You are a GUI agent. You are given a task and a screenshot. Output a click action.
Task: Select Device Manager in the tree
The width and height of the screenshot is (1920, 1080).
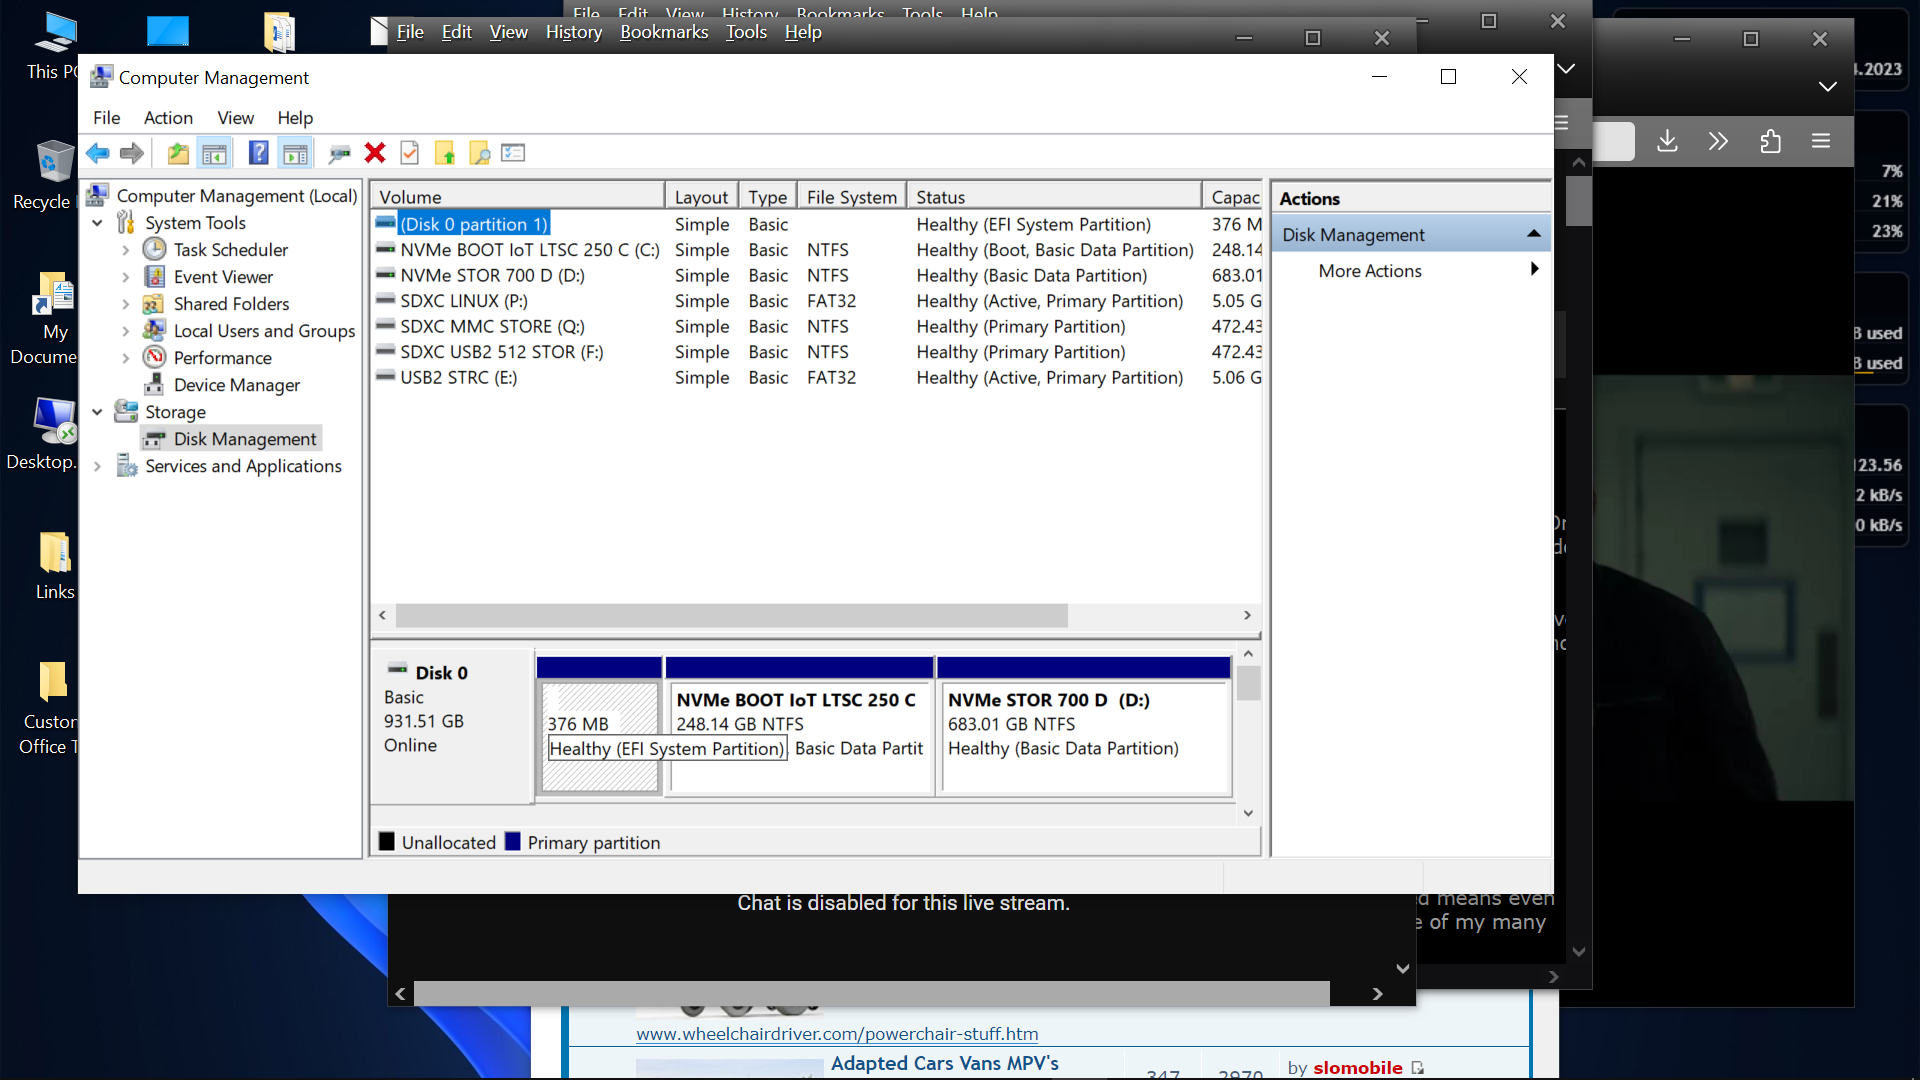[236, 385]
